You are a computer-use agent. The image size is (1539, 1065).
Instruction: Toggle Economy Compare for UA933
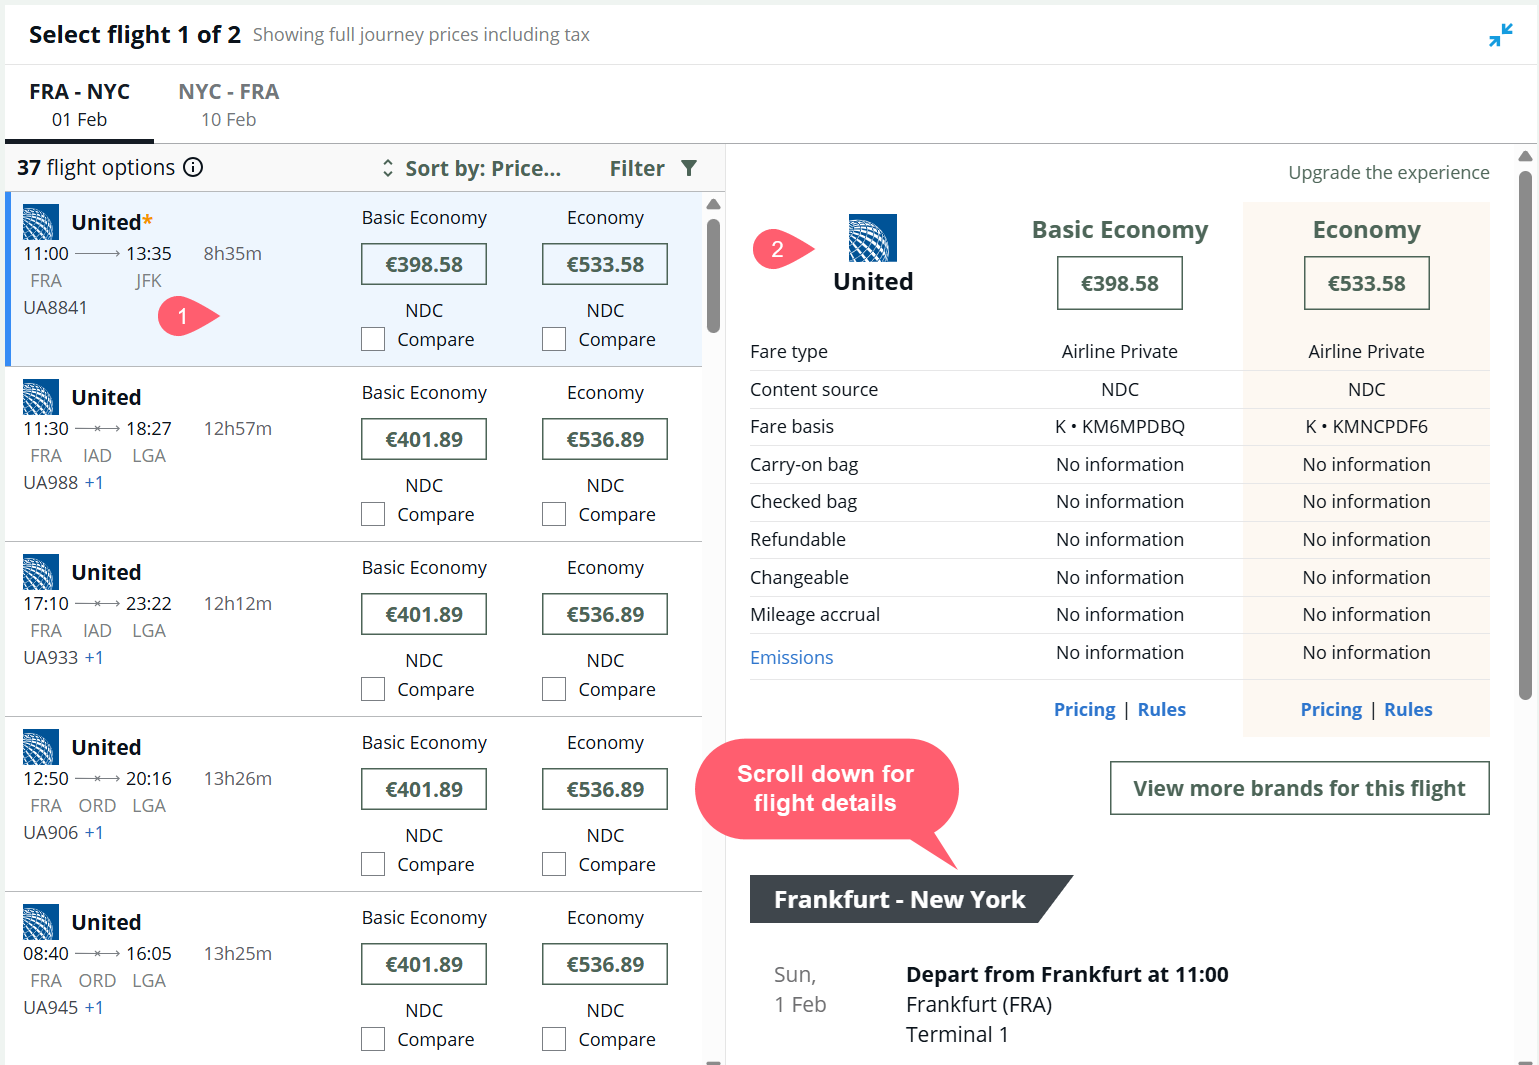coord(554,689)
